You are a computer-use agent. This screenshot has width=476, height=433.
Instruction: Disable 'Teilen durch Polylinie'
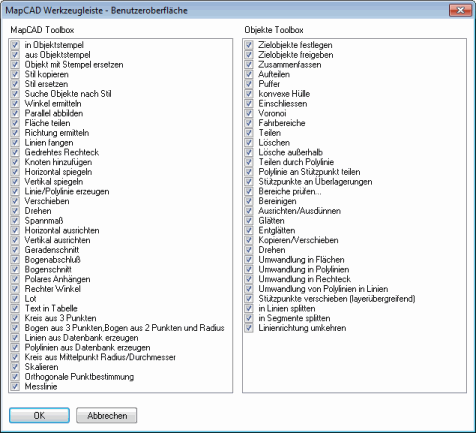pyautogui.click(x=249, y=162)
